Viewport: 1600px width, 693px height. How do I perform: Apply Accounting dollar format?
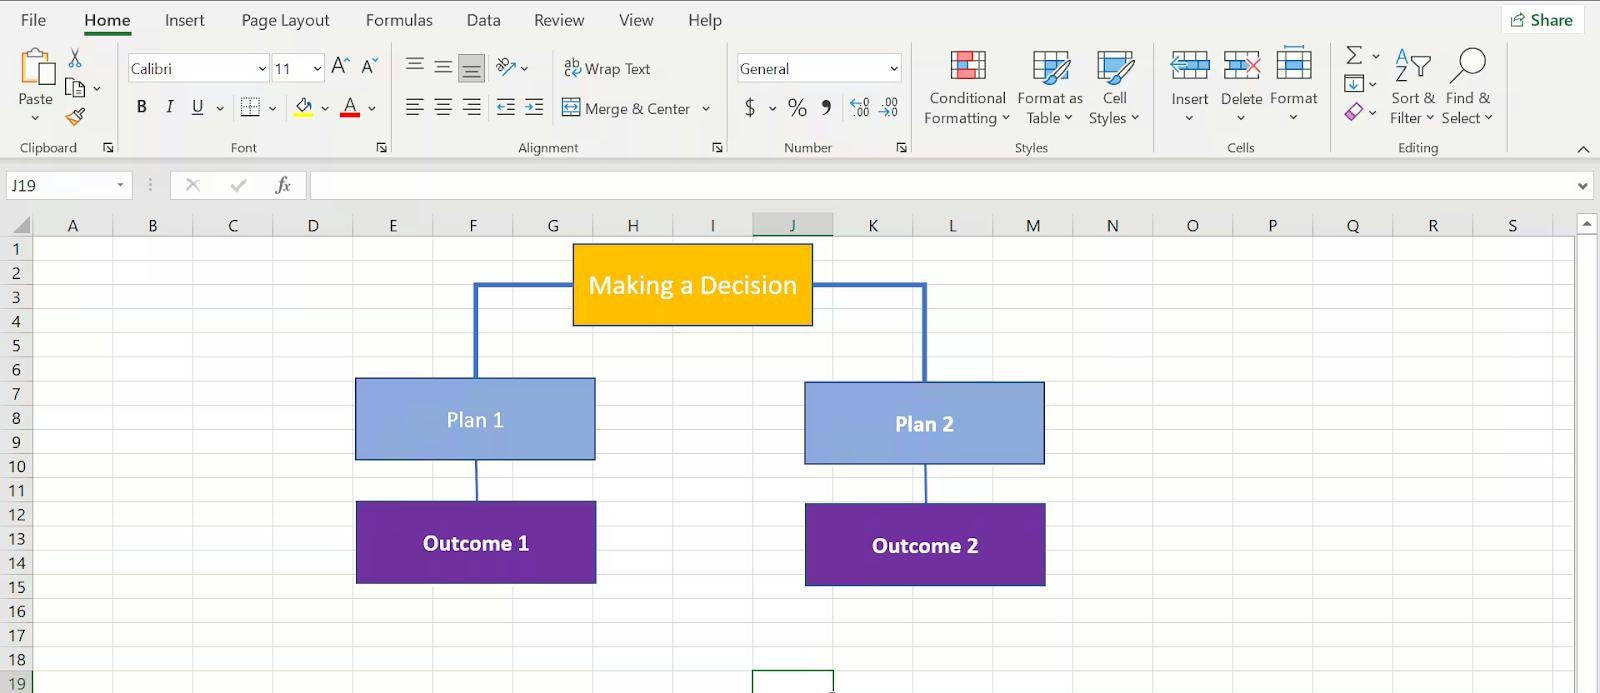750,107
